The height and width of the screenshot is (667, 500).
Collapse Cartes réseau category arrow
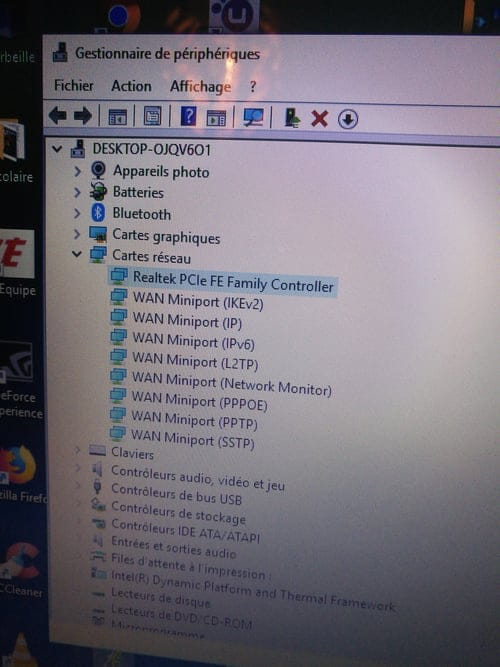click(77, 254)
